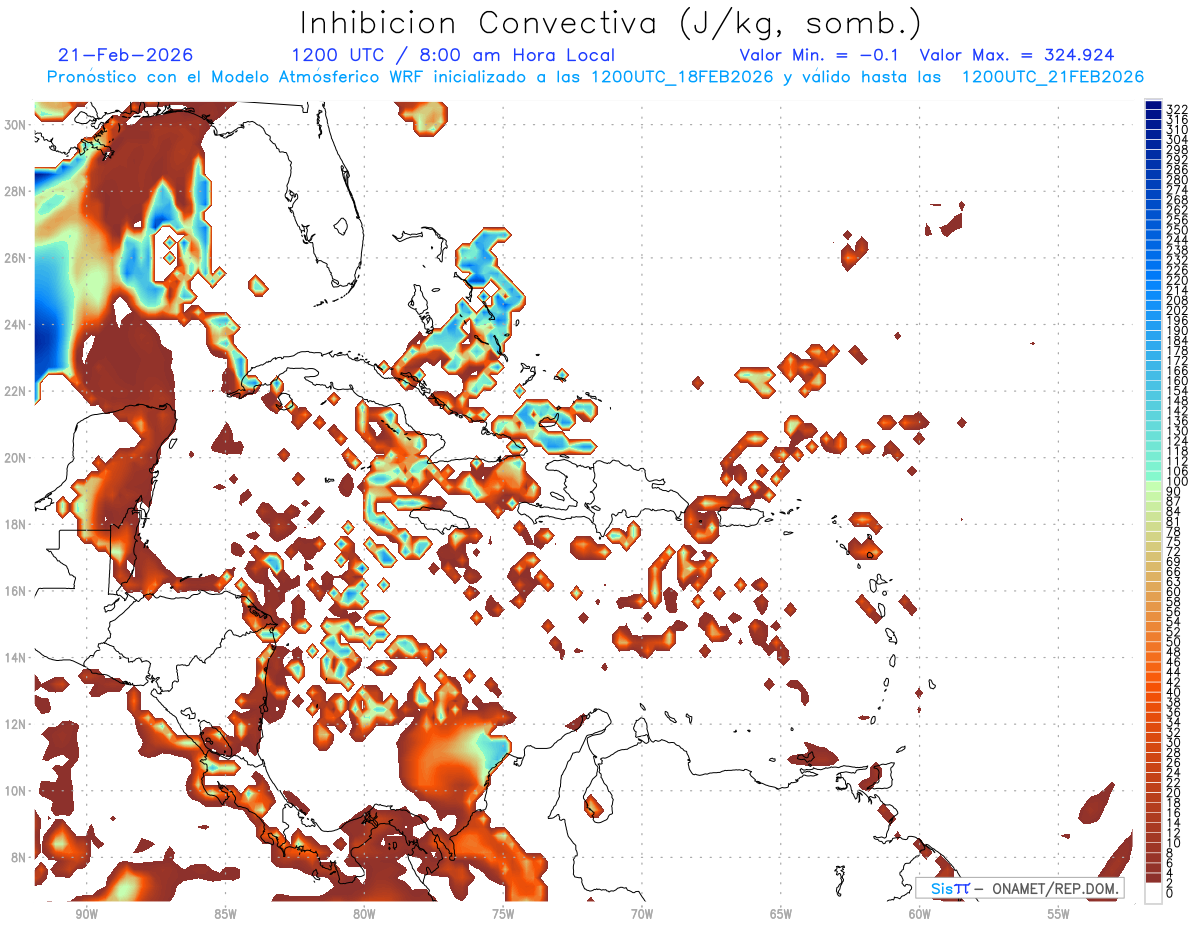Click the colorbar value 20

point(1174,792)
